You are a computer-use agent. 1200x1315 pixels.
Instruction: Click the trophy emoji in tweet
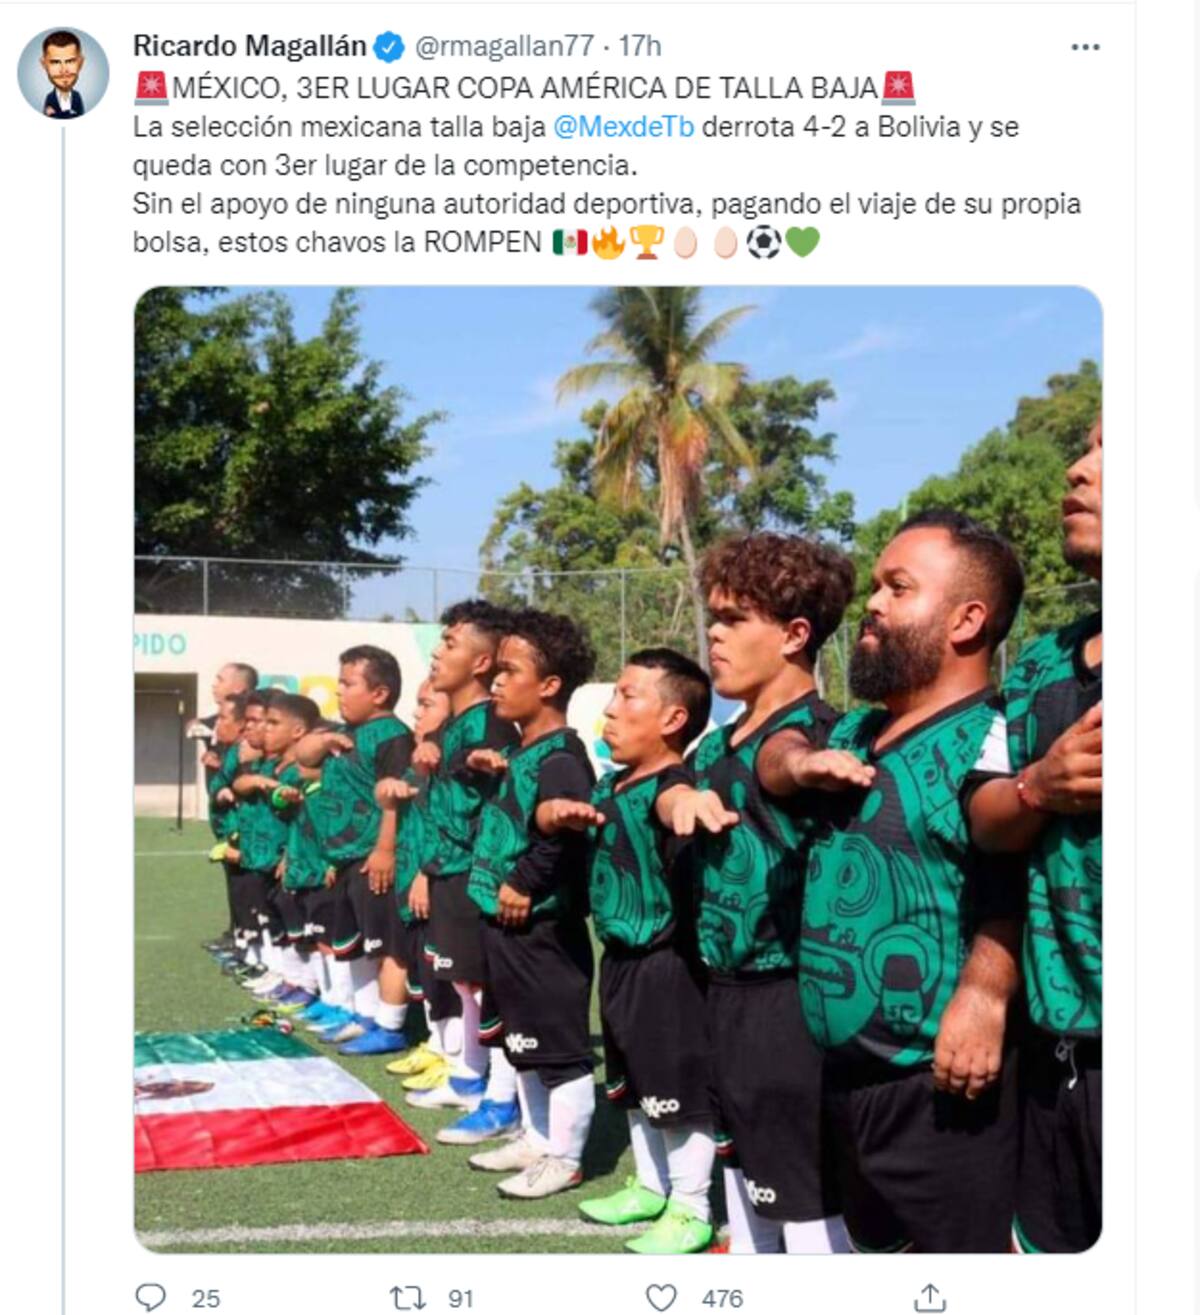(647, 243)
